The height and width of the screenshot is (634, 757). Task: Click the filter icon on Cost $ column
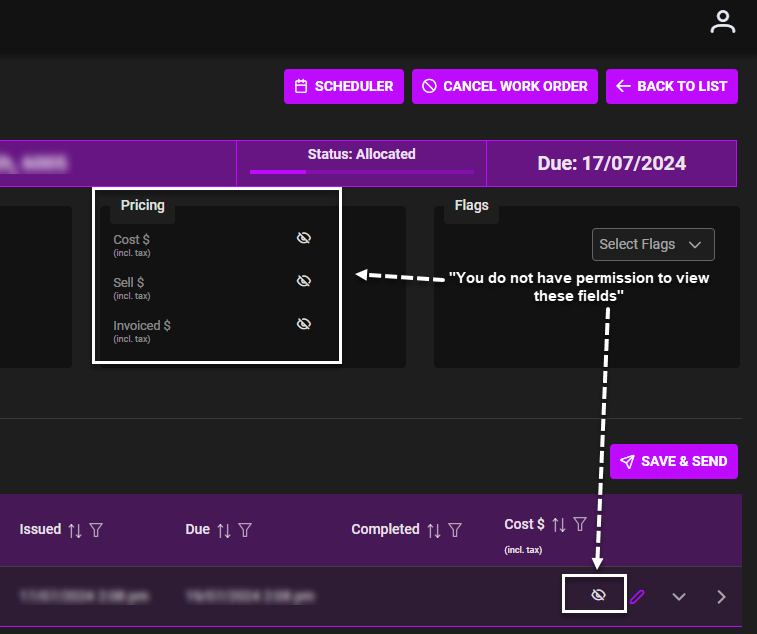pos(580,525)
